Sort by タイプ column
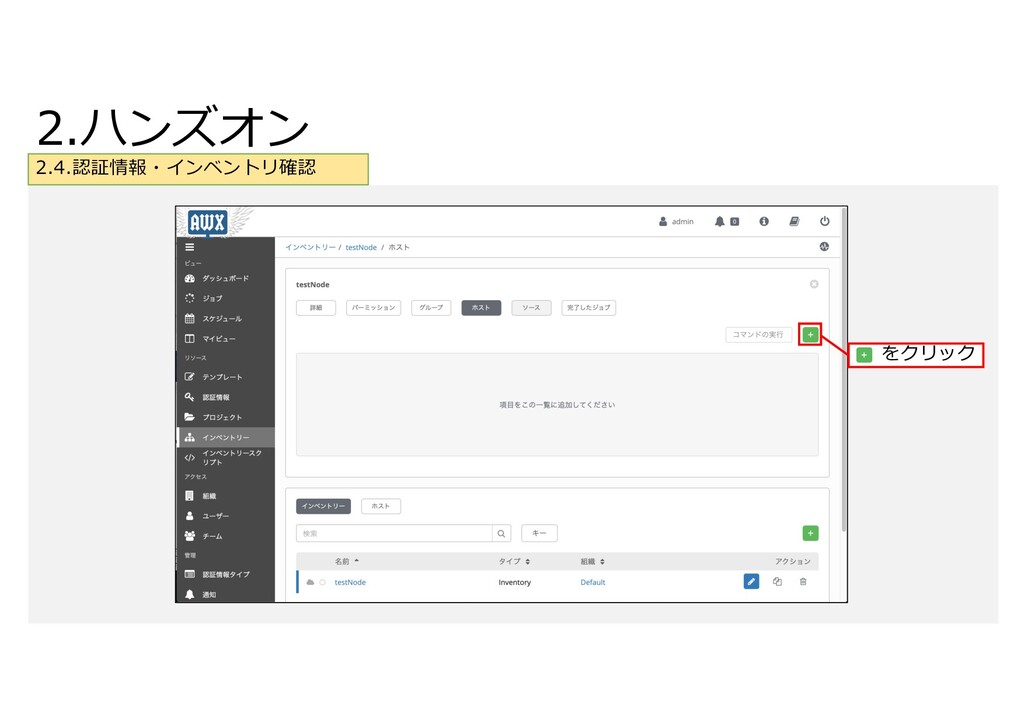 [514, 561]
